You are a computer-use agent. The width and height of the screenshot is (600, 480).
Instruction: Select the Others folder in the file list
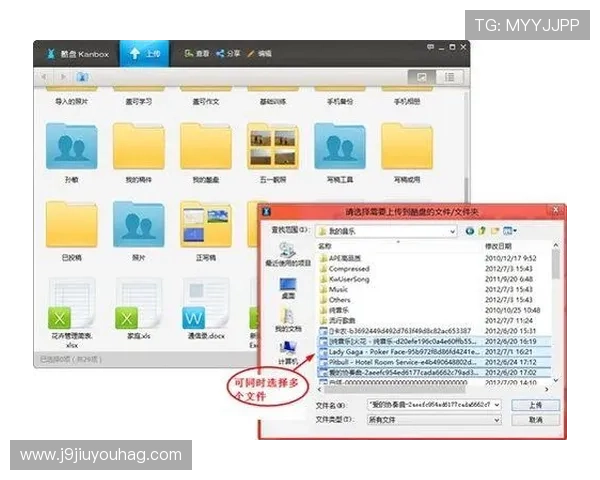click(x=335, y=300)
